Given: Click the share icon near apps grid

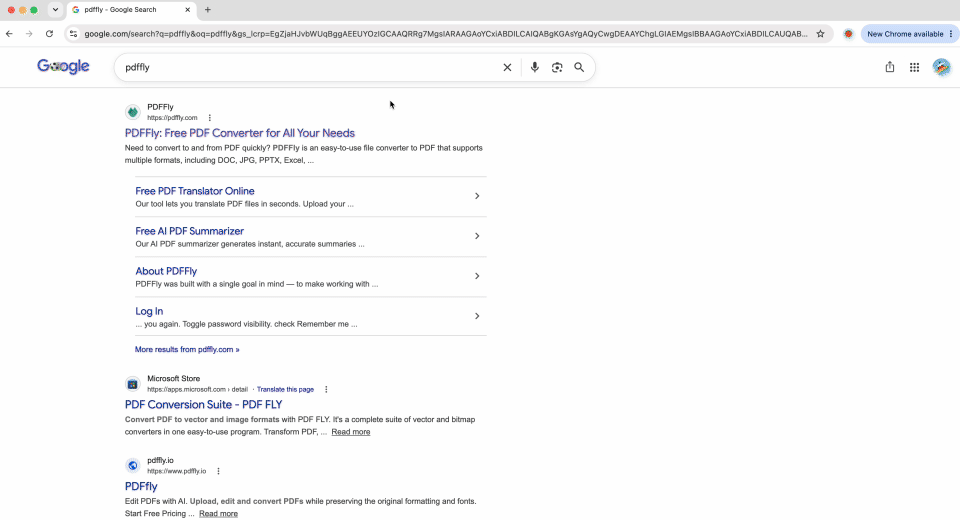Looking at the screenshot, I should click(x=890, y=67).
